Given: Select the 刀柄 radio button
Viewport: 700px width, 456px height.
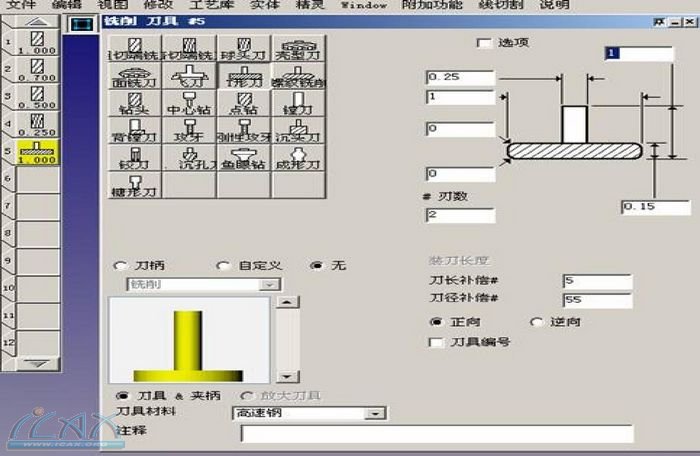Looking at the screenshot, I should pyautogui.click(x=122, y=266).
